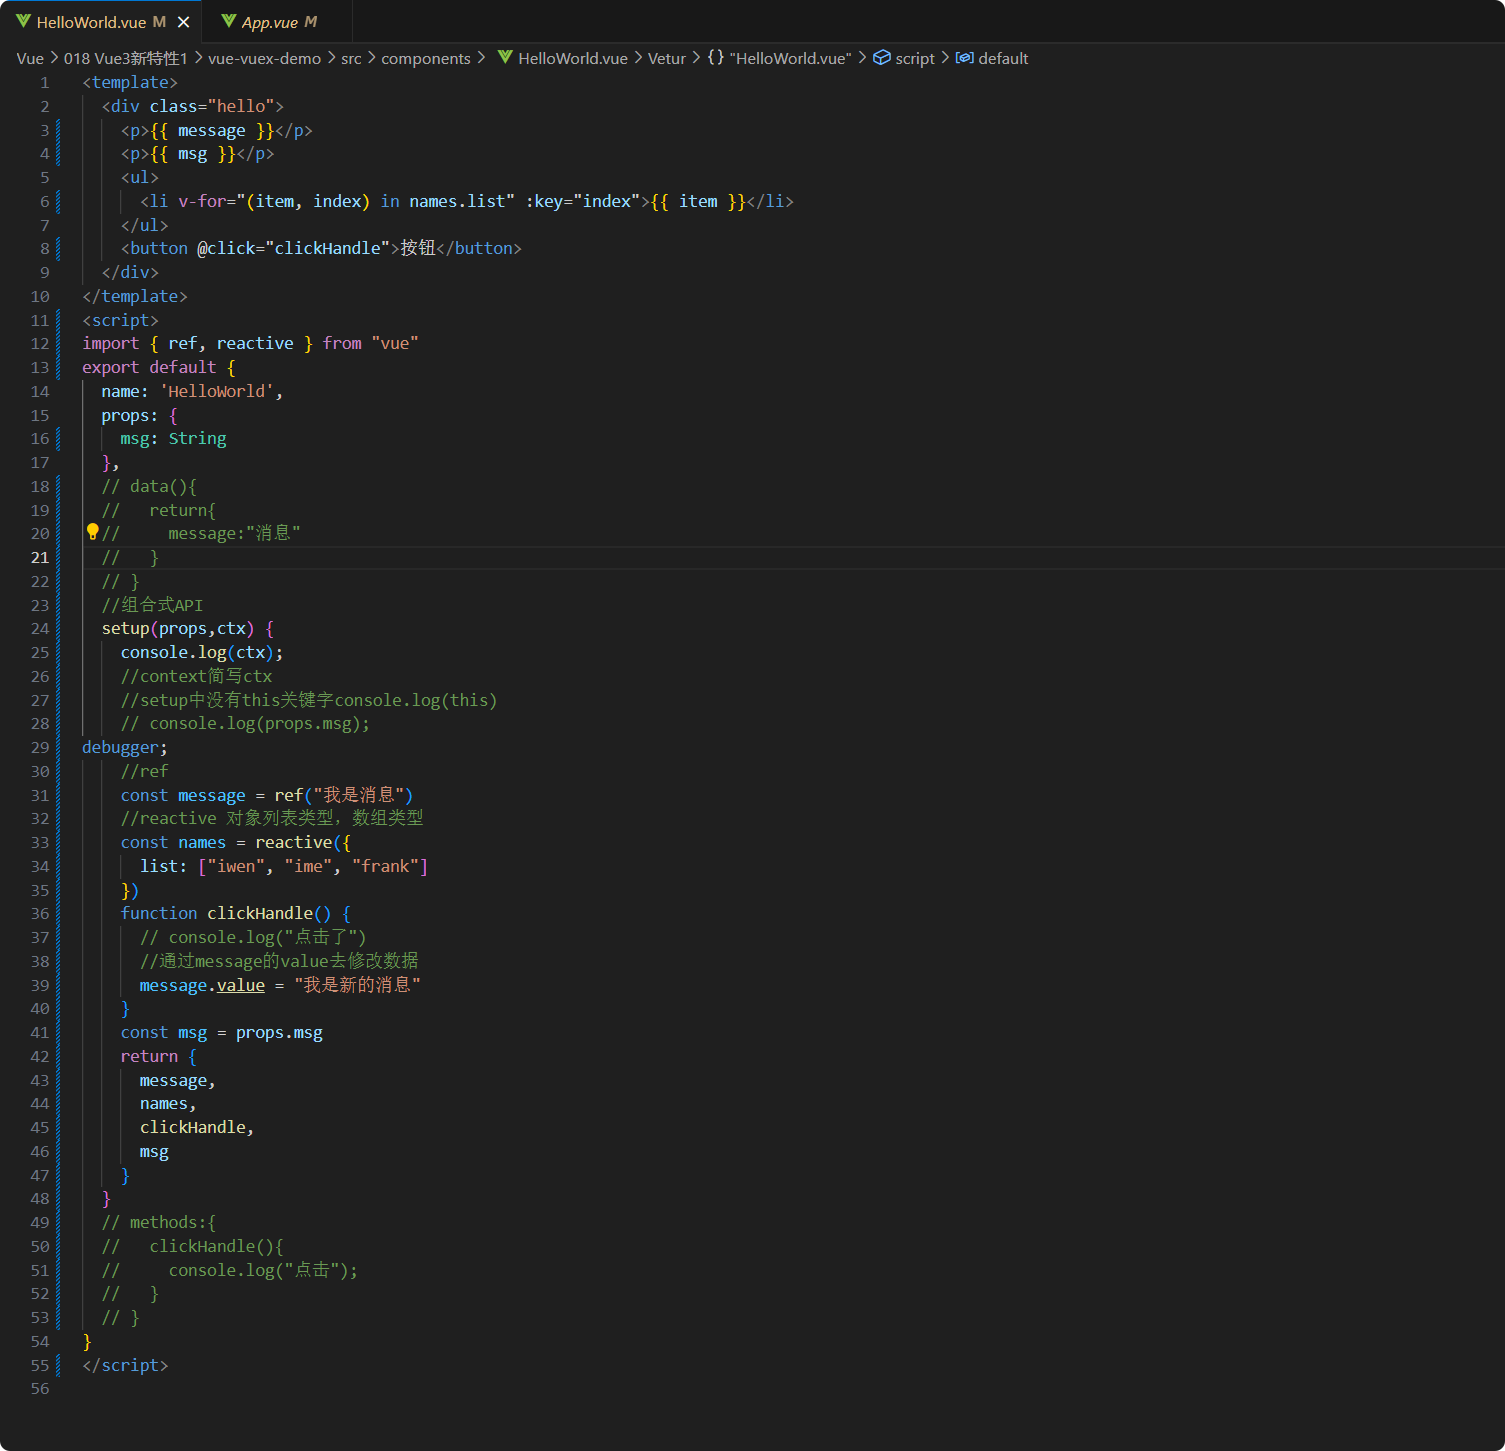This screenshot has width=1505, height=1451.
Task: Click the '// methods:{' comment on line 49
Action: click(x=158, y=1223)
